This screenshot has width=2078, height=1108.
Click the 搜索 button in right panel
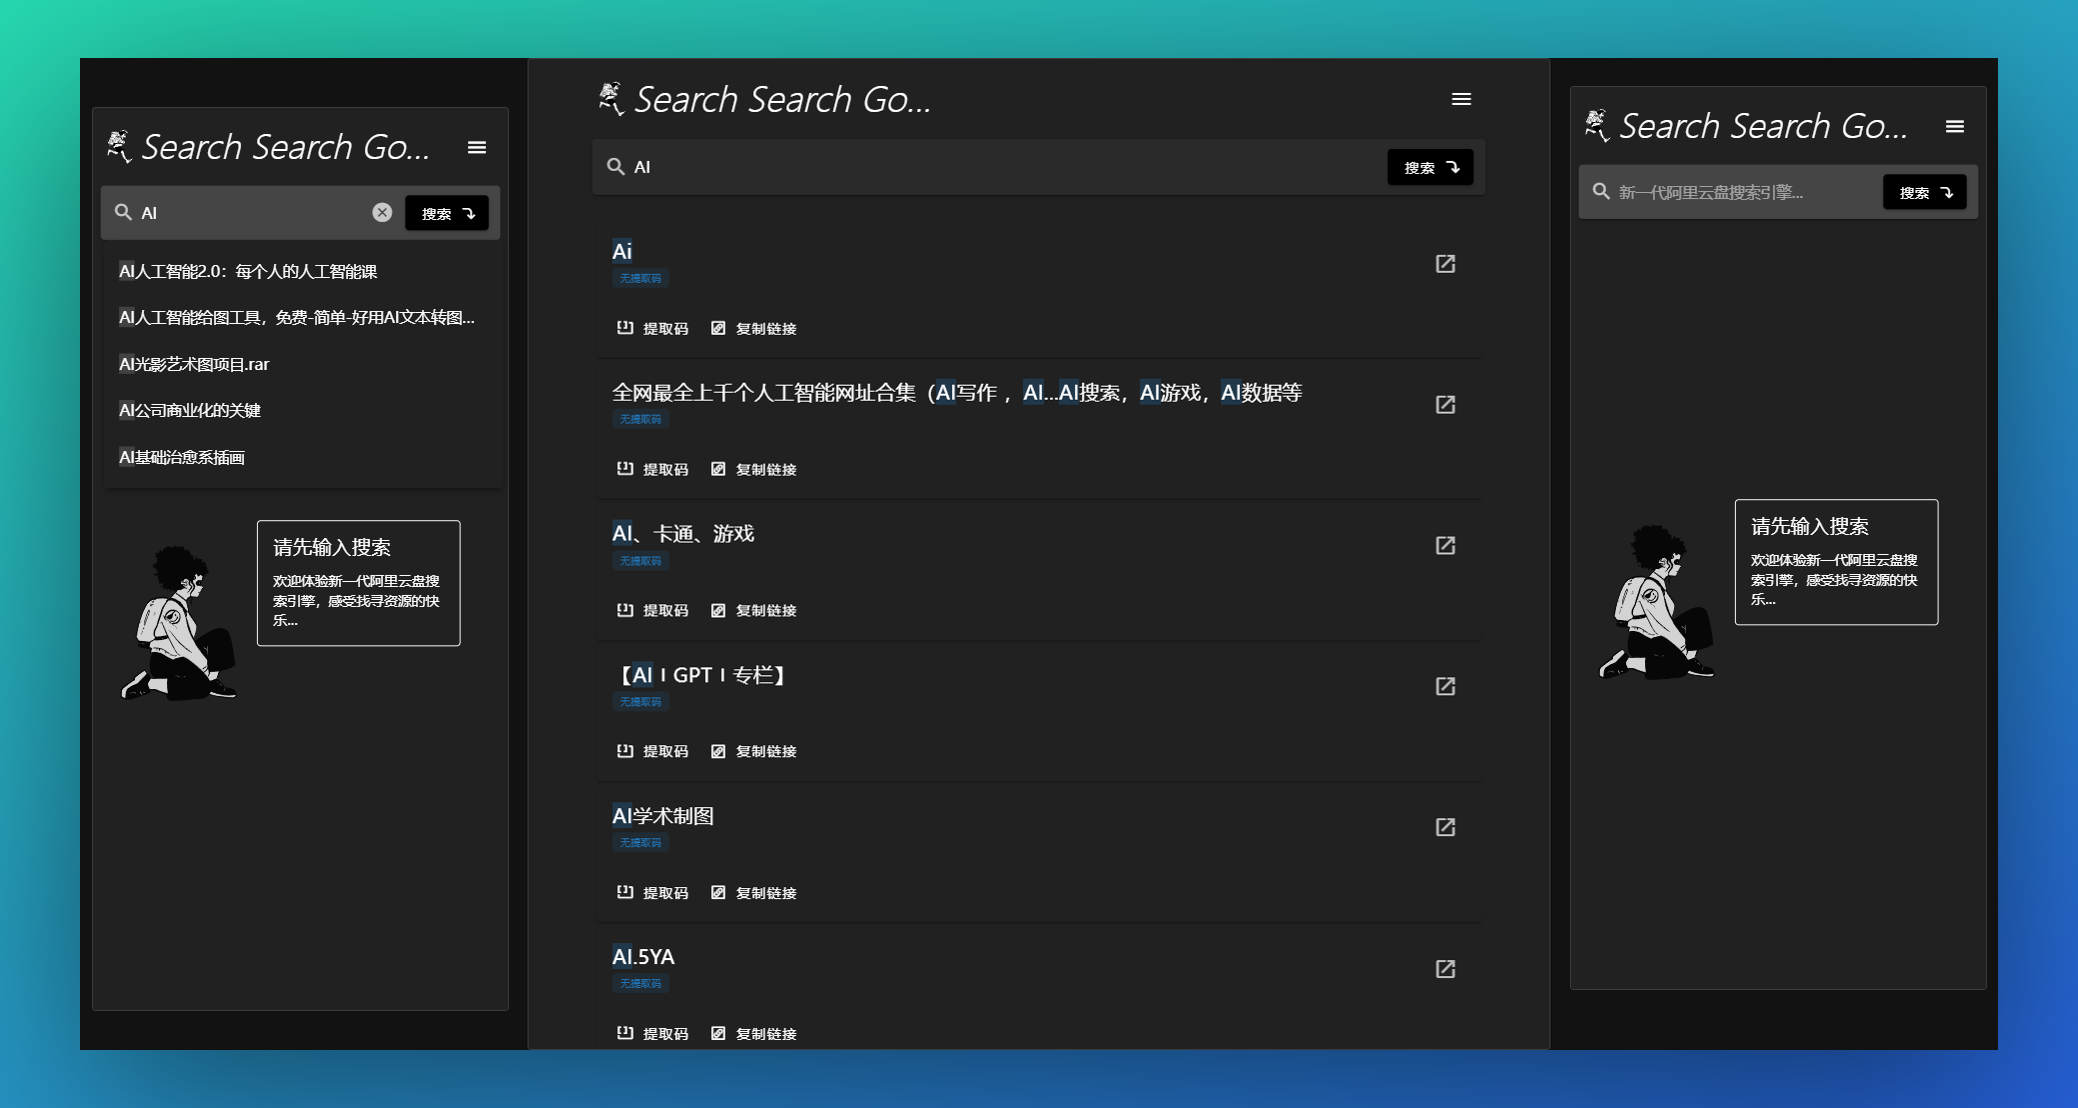1924,193
